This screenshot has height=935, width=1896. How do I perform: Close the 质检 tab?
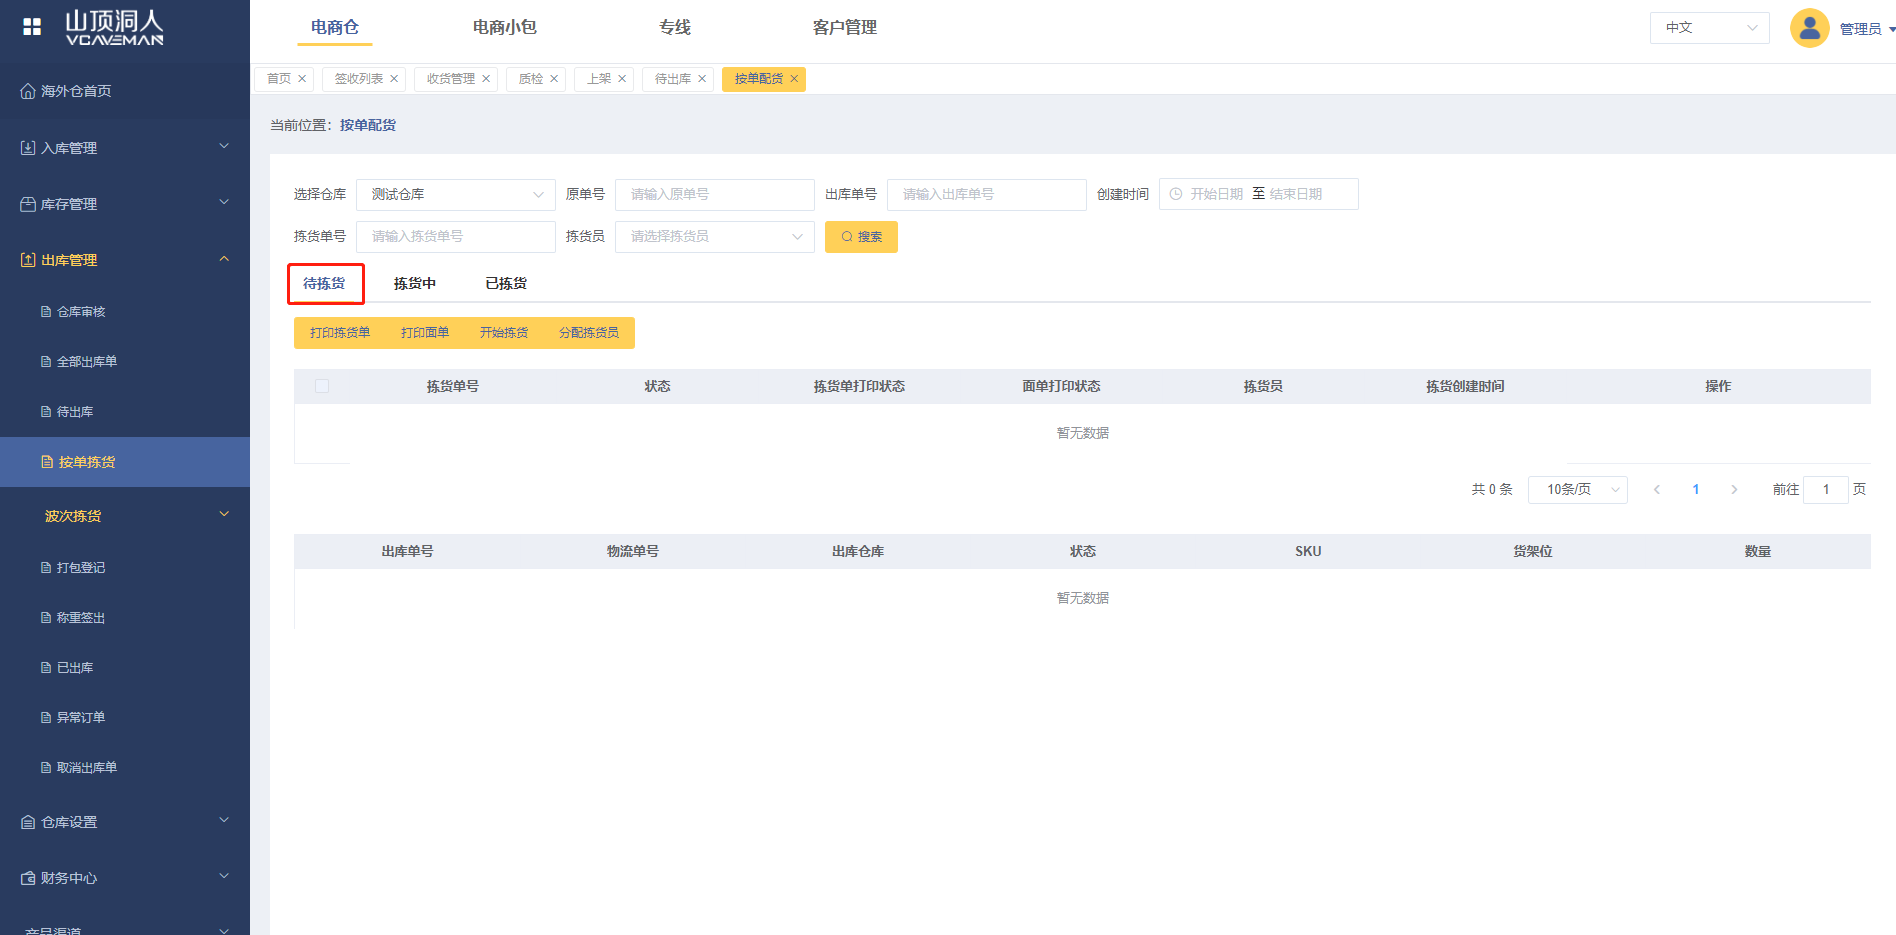(x=554, y=79)
